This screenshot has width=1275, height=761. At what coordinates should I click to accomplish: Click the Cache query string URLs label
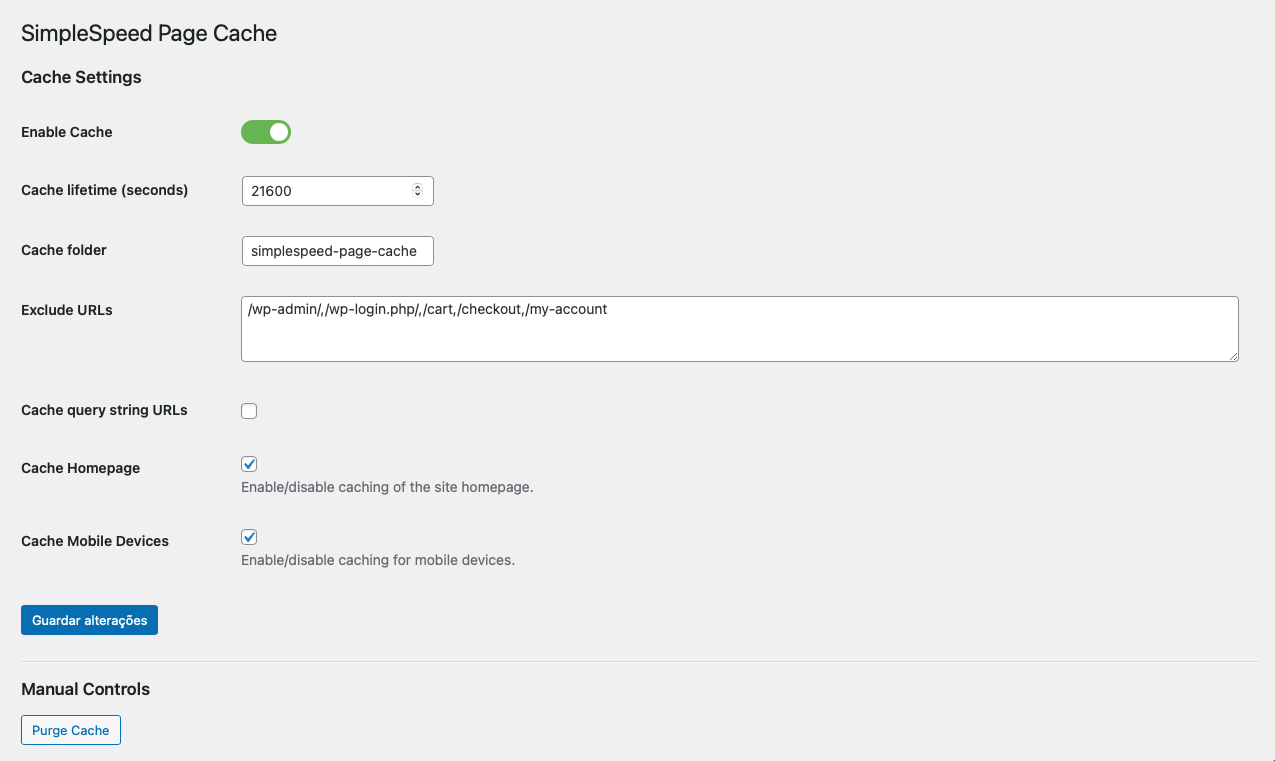(x=104, y=410)
